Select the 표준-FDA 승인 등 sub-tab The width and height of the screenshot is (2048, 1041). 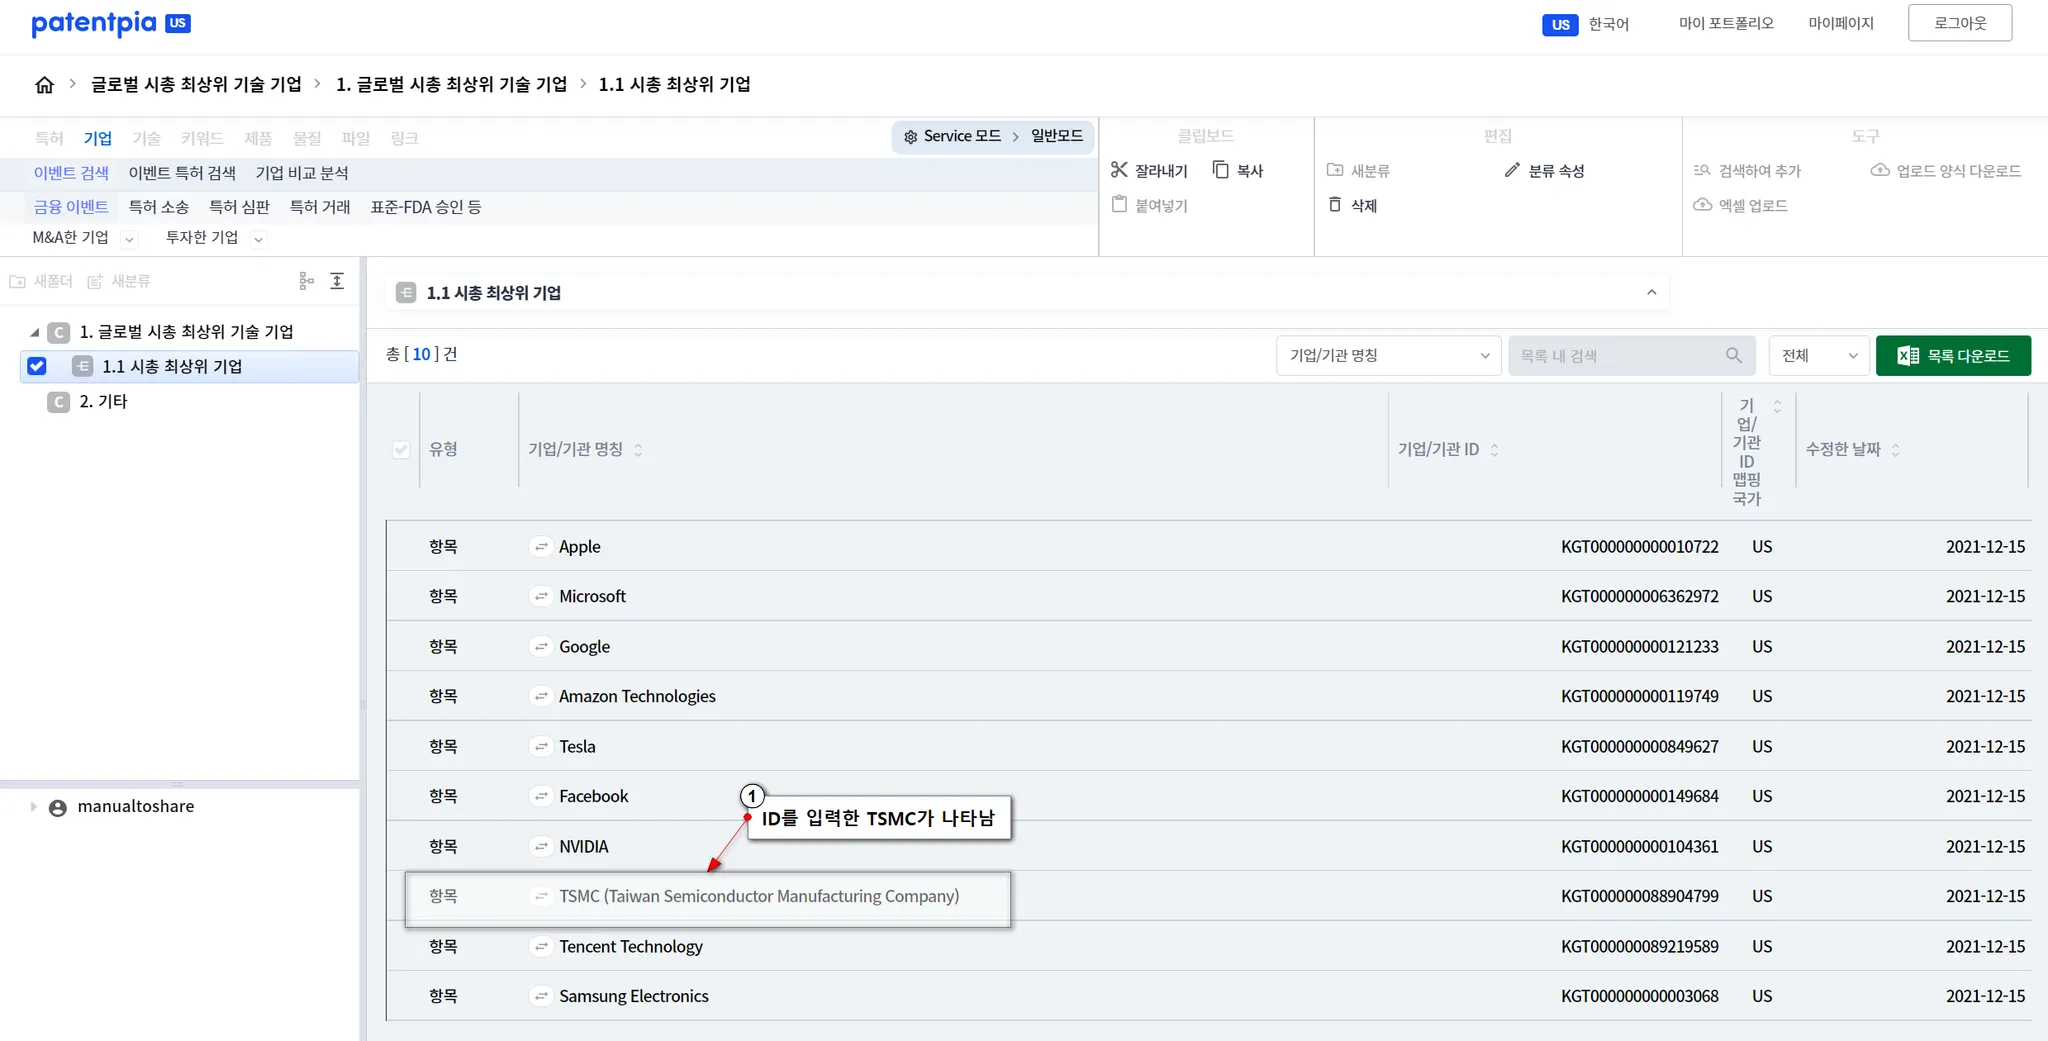[426, 207]
